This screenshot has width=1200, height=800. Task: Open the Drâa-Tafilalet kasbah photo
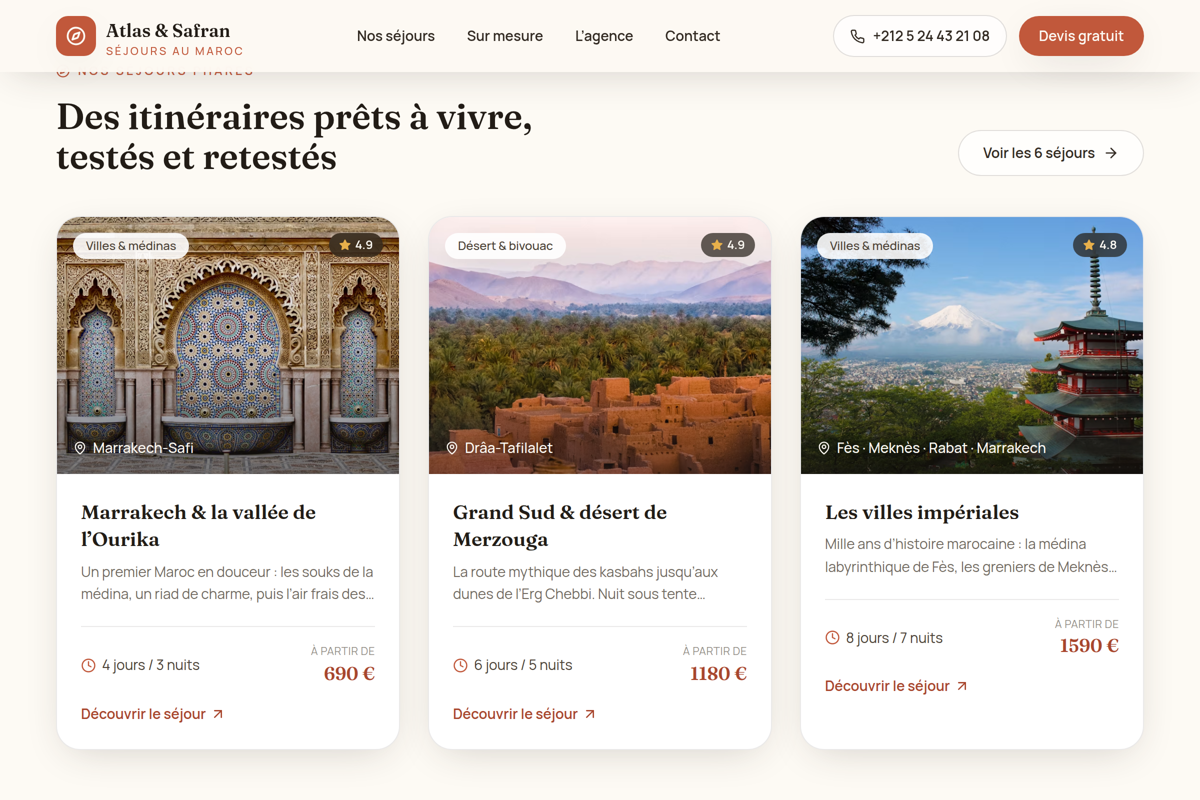[x=600, y=345]
